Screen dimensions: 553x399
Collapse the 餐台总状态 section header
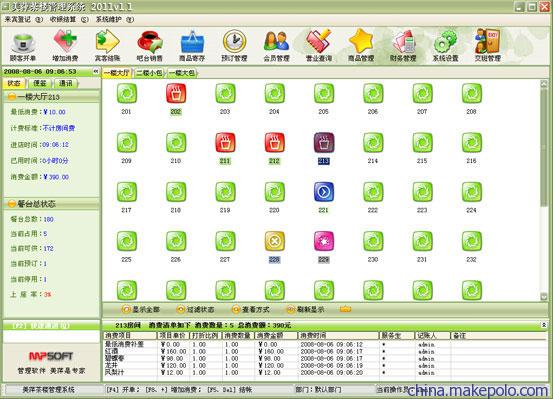51,204
